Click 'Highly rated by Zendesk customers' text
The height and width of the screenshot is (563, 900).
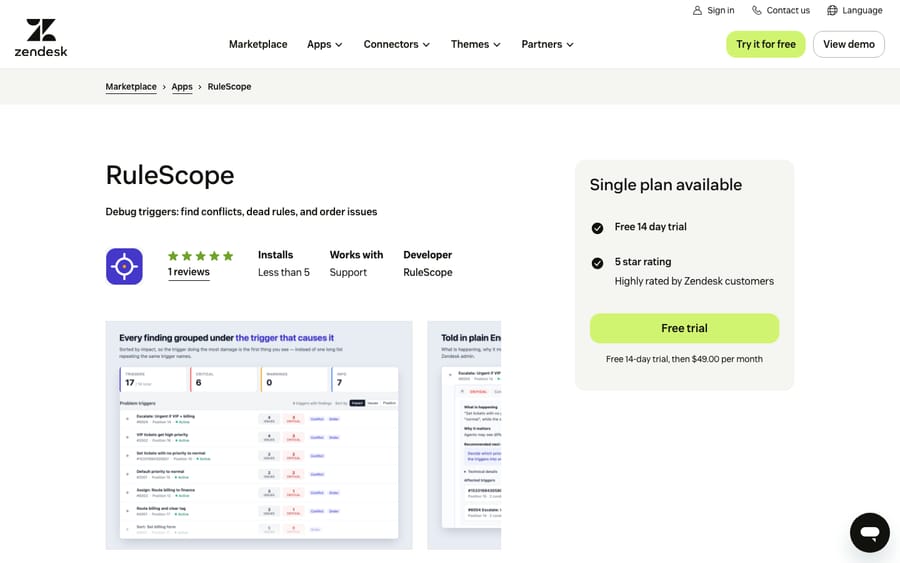point(694,281)
